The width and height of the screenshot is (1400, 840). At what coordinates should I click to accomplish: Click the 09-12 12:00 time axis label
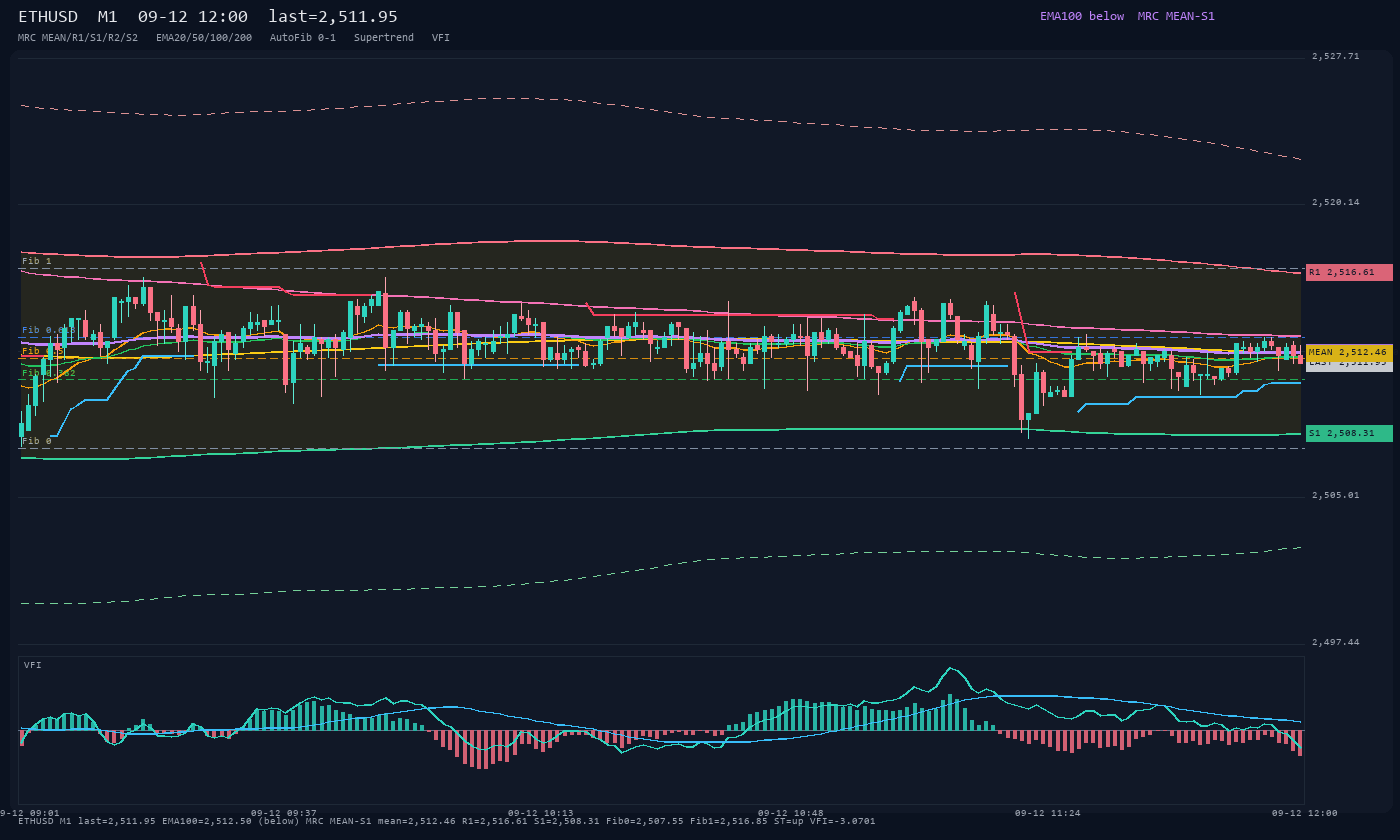1305,813
